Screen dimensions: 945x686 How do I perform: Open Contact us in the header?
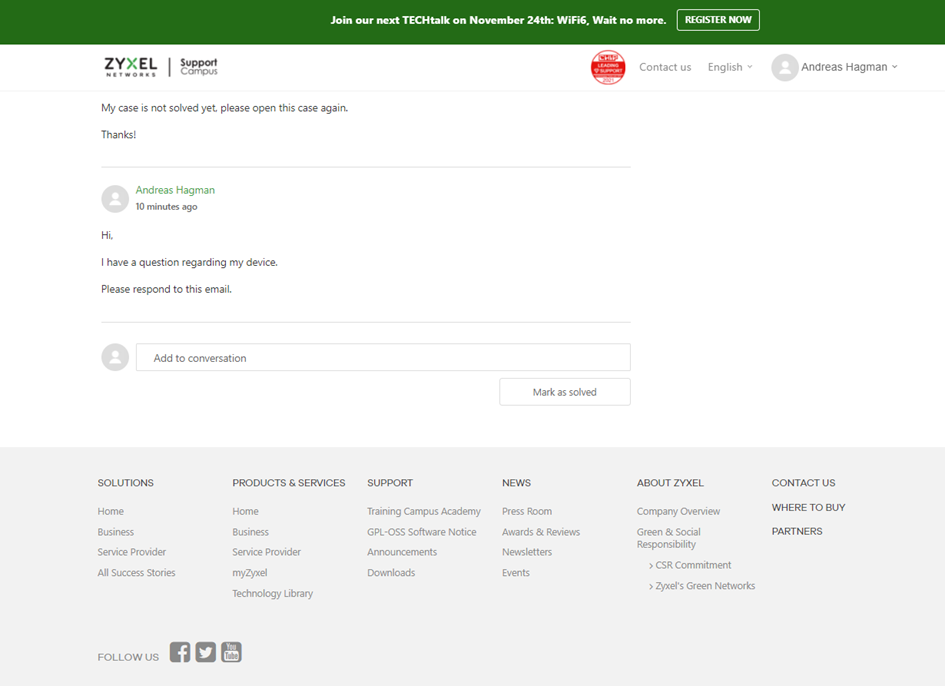(x=665, y=67)
